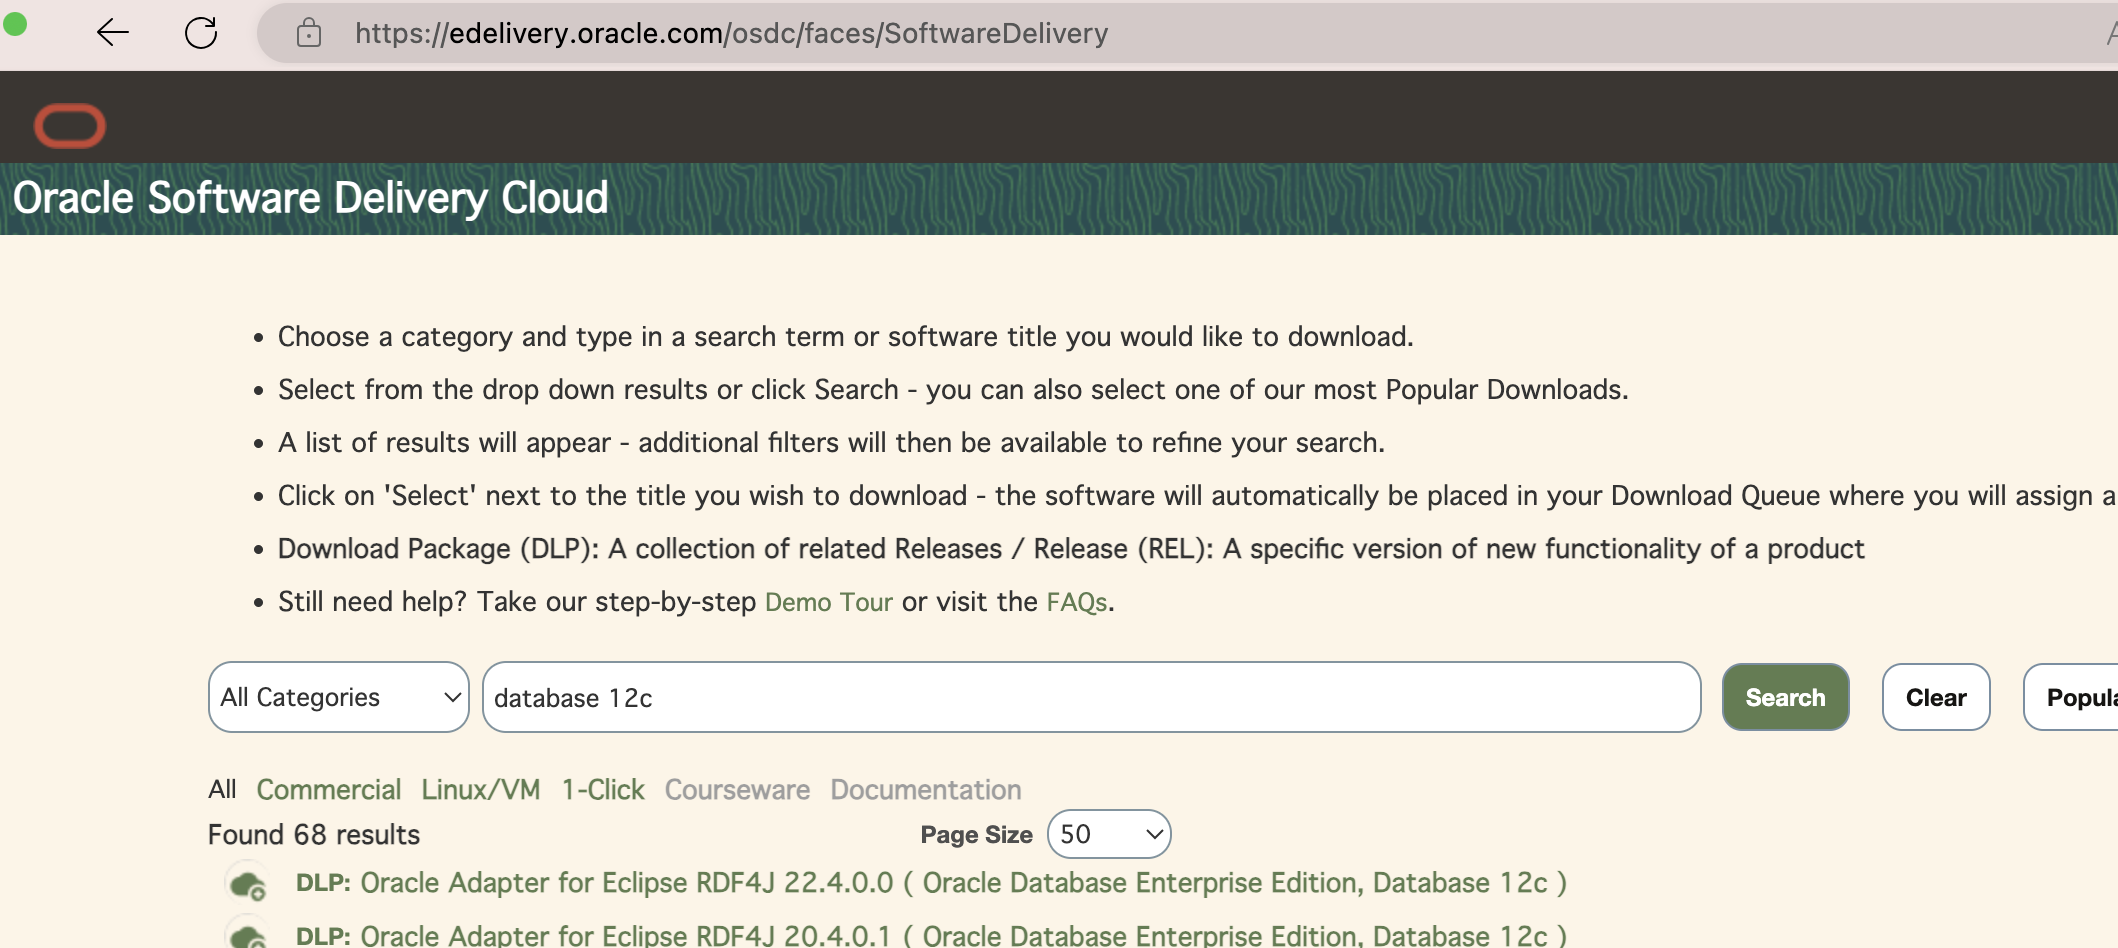Click cloud download icon for RDF4J 22.4.0.0
2118x948 pixels.
(247, 884)
